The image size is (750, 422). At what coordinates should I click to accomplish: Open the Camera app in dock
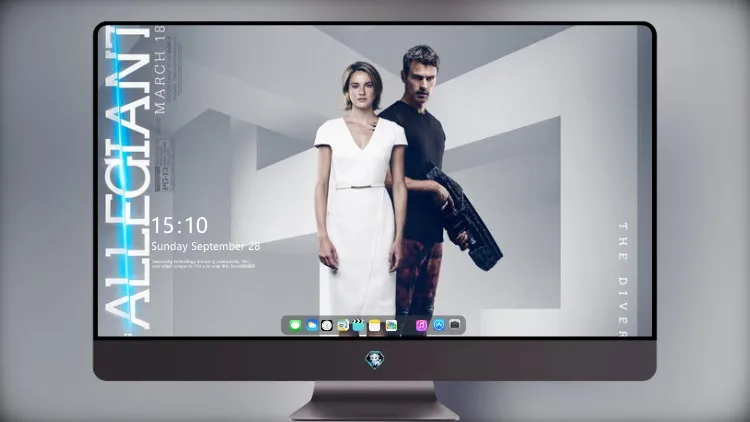tap(455, 325)
